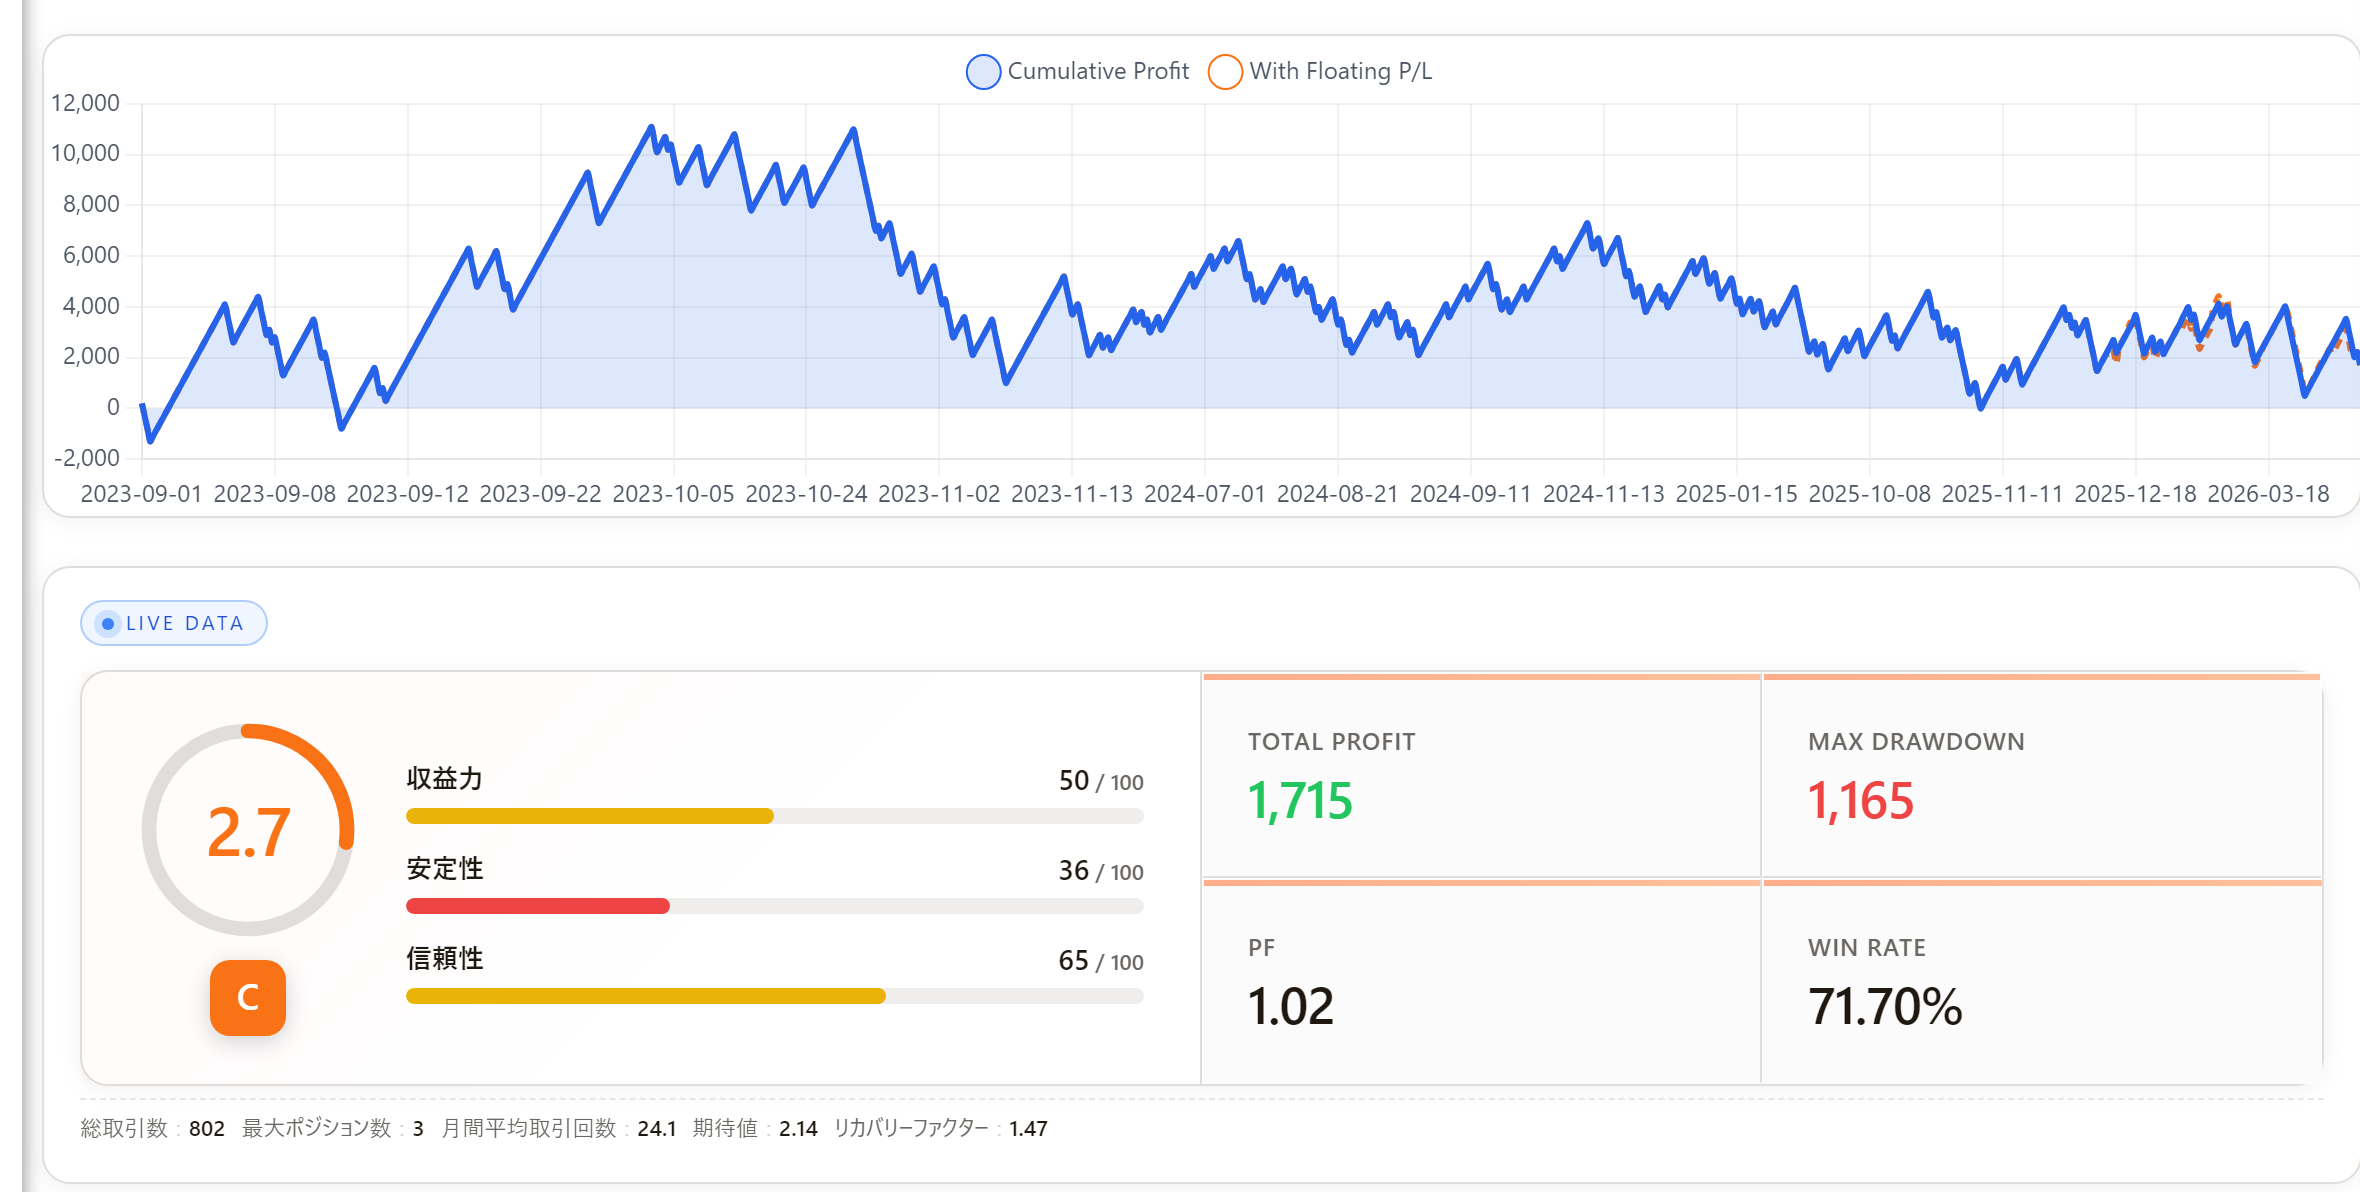Click the 2023-11-13 date axis label
The height and width of the screenshot is (1192, 2360).
pyautogui.click(x=1072, y=494)
